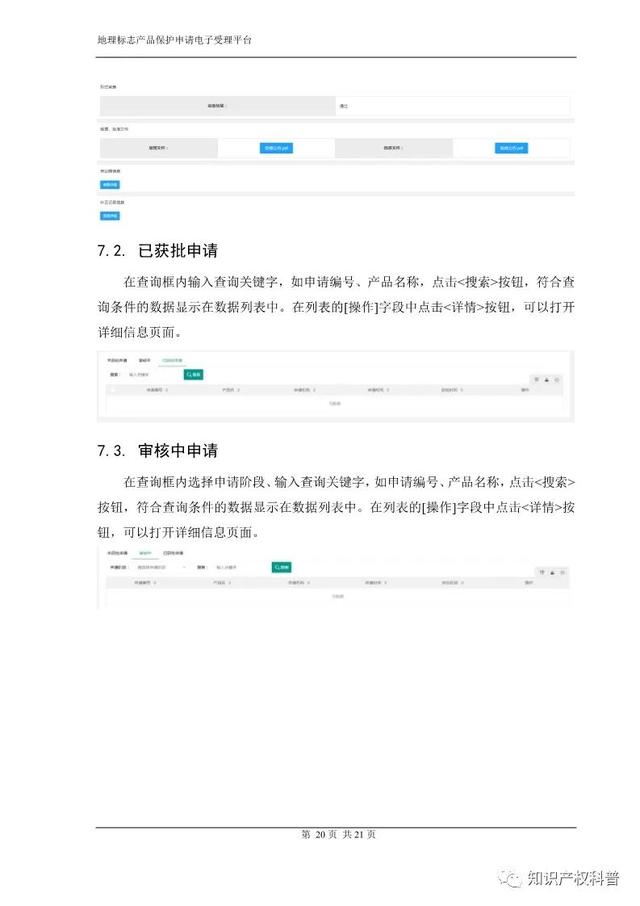Click the heading '7.3. 审核中申请'
This screenshot has width=640, height=906.
point(157,451)
